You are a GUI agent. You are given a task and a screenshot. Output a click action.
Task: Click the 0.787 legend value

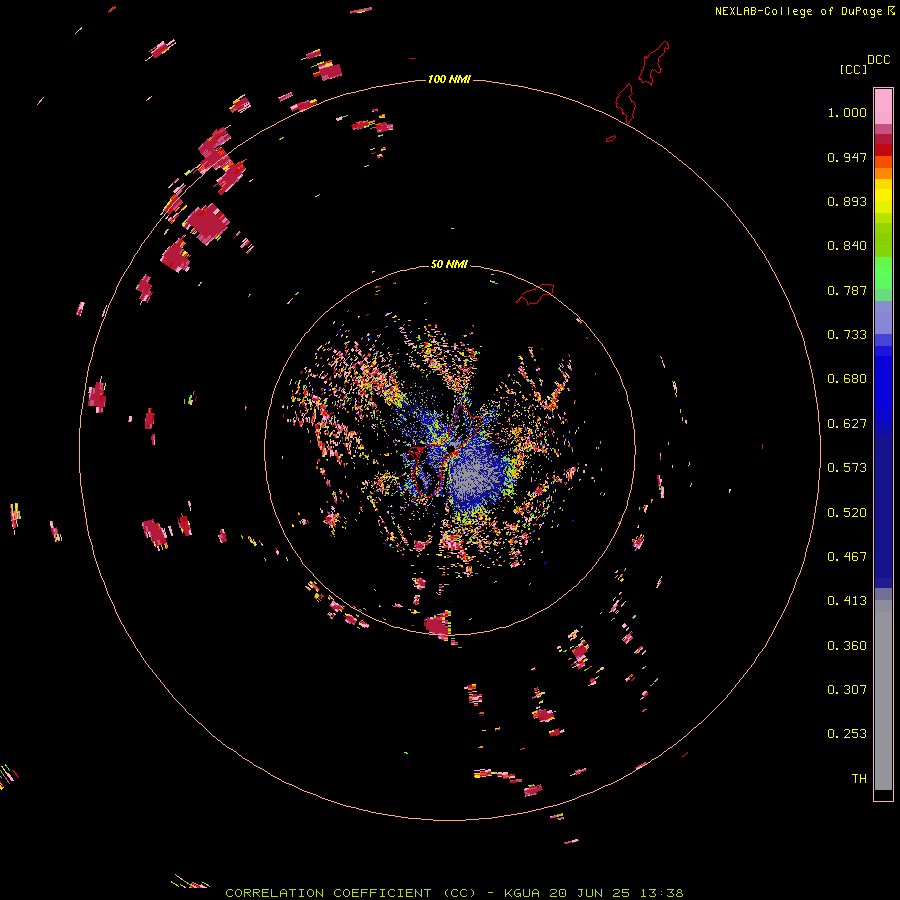click(847, 290)
